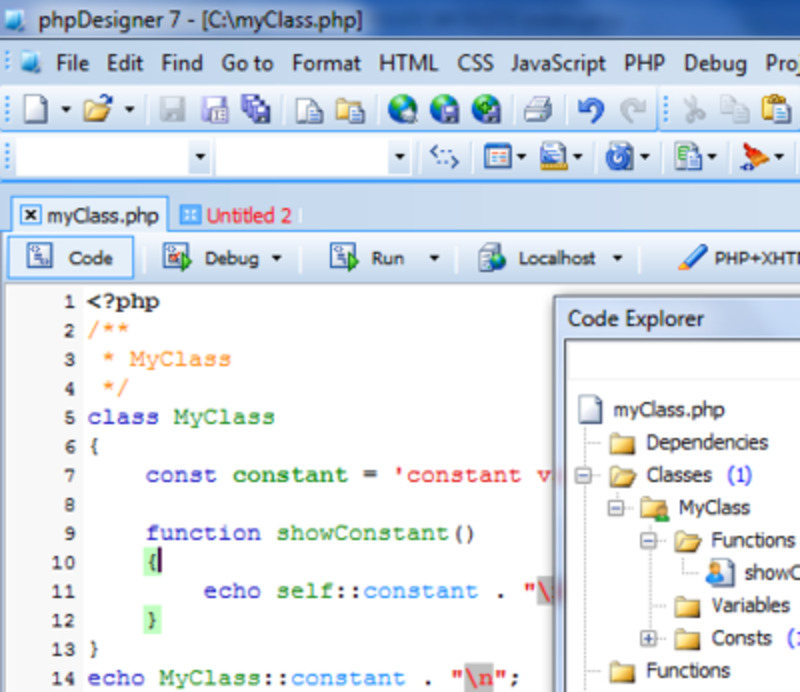Open the File menu
The width and height of the screenshot is (800, 692).
click(x=72, y=63)
